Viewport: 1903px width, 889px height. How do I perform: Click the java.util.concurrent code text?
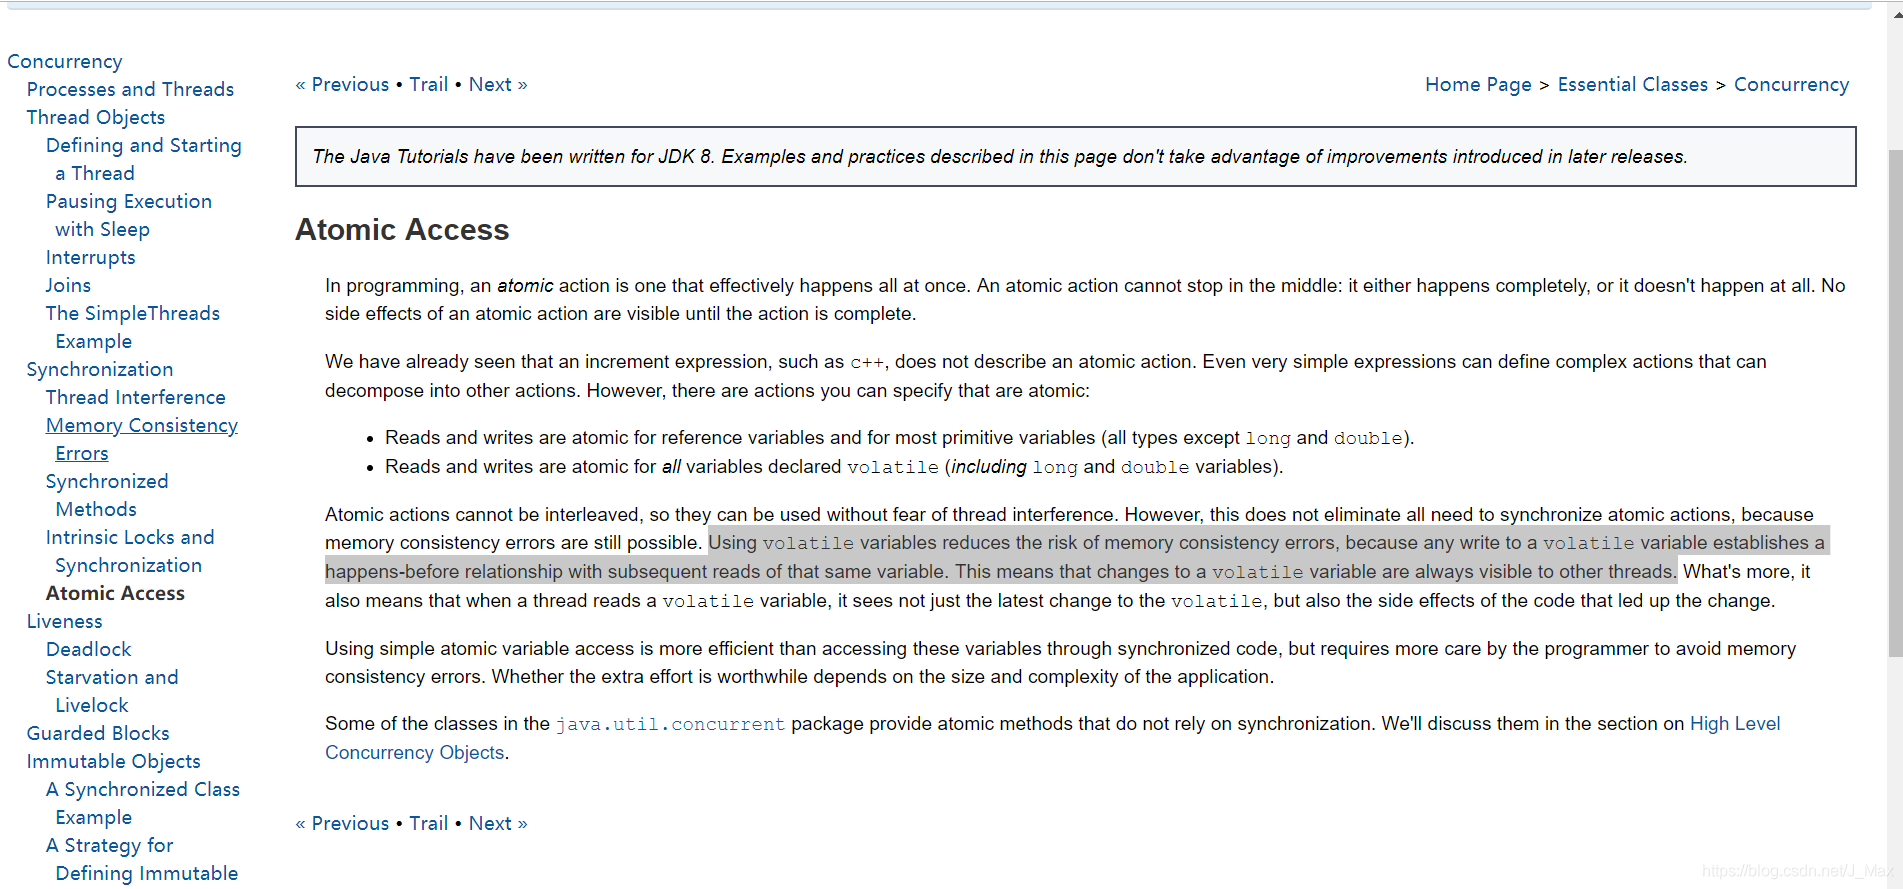point(670,724)
